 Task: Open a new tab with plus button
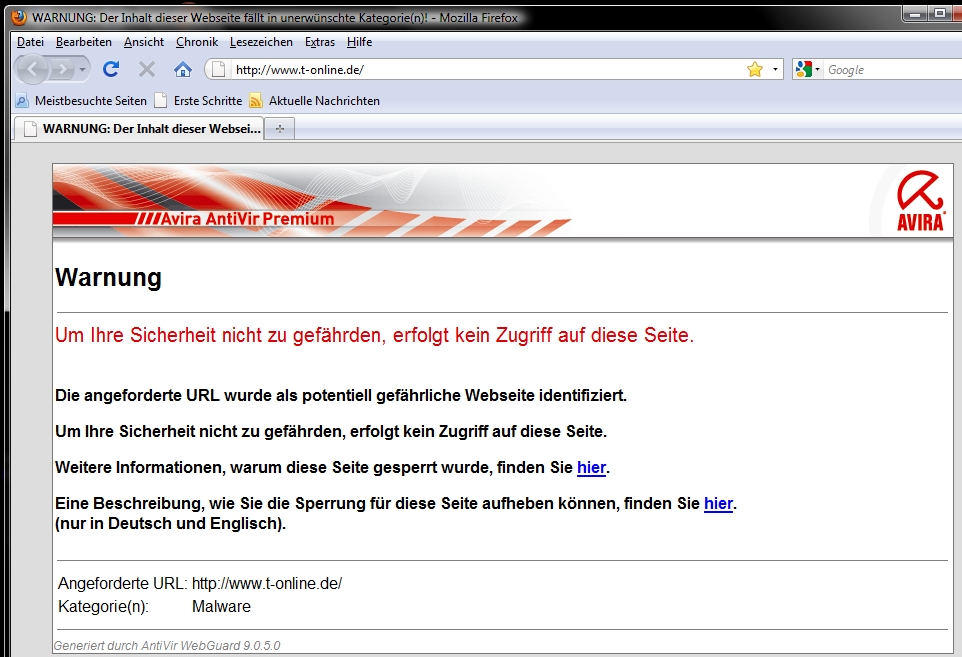pos(280,129)
